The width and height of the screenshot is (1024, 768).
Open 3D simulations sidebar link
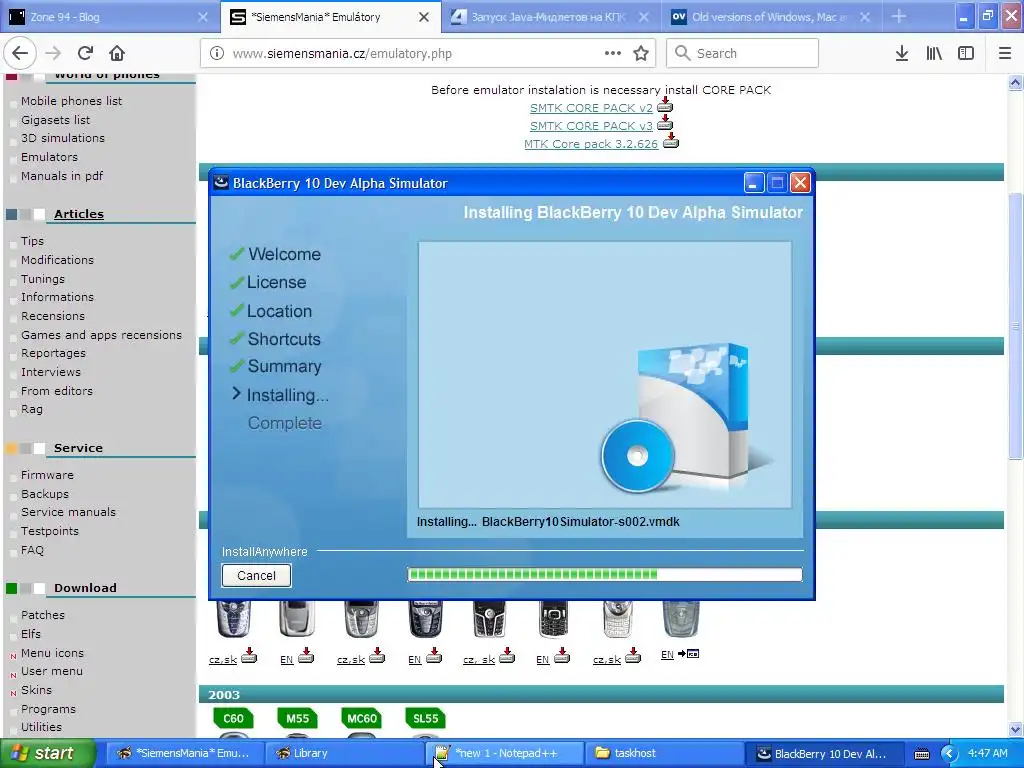pyautogui.click(x=63, y=138)
